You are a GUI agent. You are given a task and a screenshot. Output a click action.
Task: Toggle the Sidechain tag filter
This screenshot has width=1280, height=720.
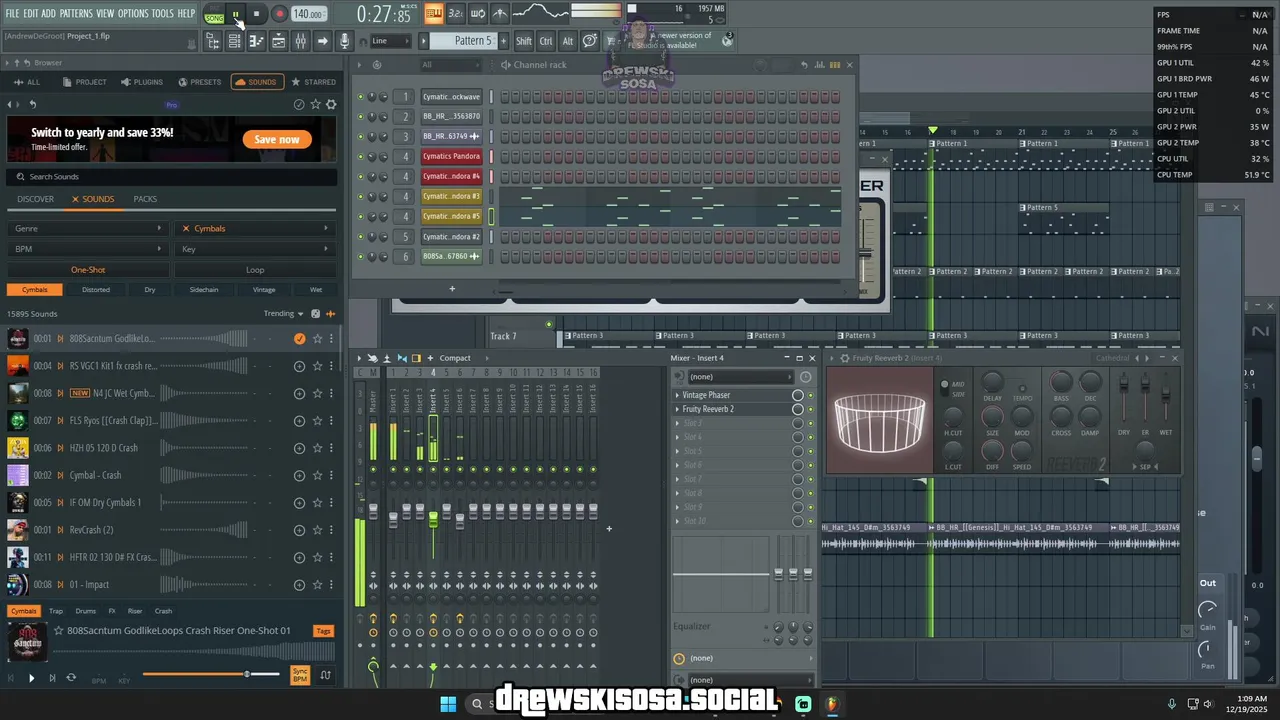204,290
